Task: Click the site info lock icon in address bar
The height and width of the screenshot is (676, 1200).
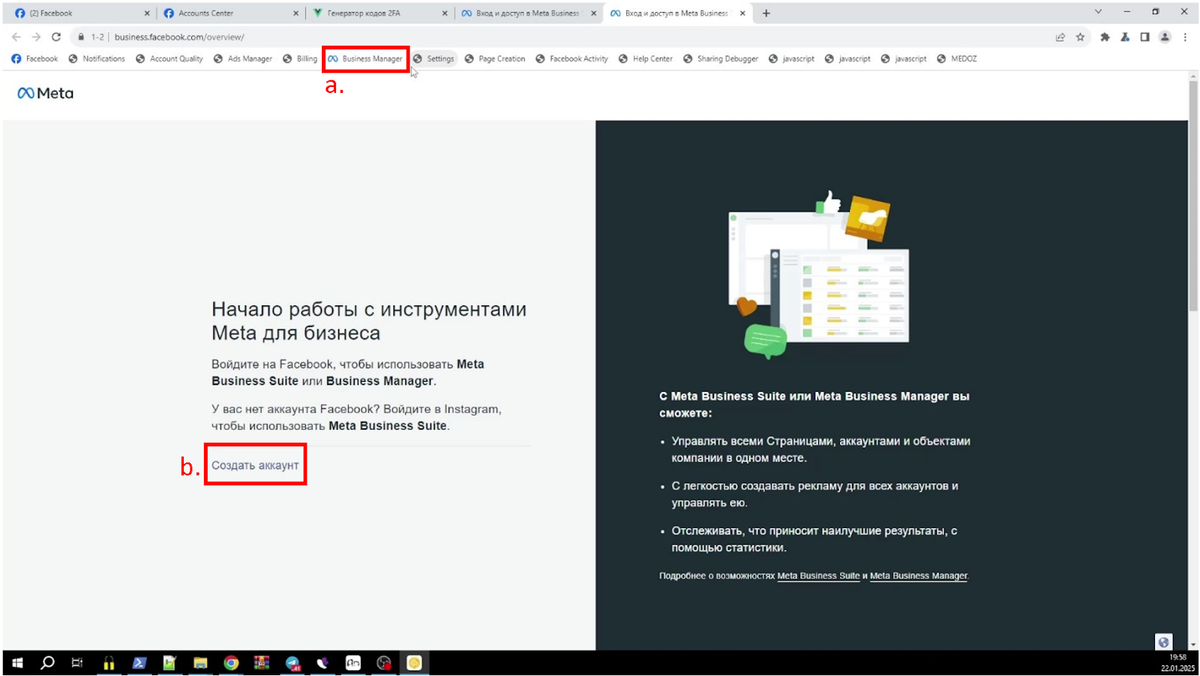Action: (x=81, y=37)
